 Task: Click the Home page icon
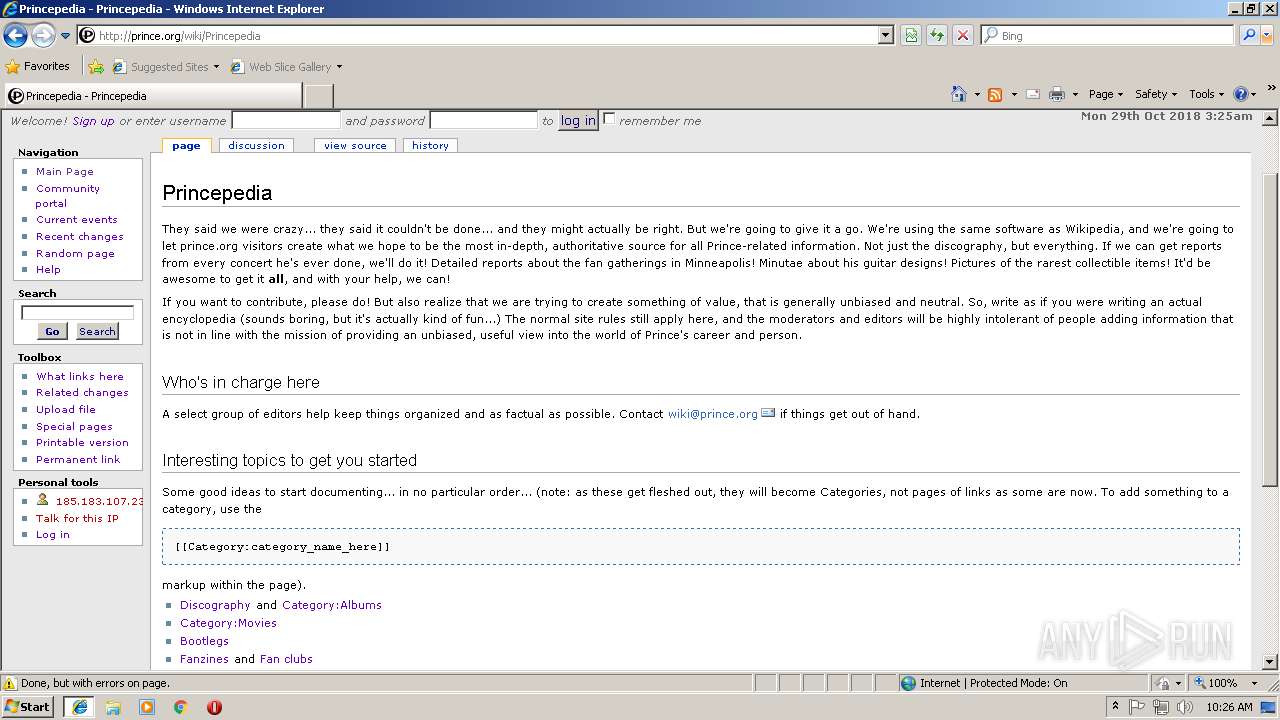[959, 94]
